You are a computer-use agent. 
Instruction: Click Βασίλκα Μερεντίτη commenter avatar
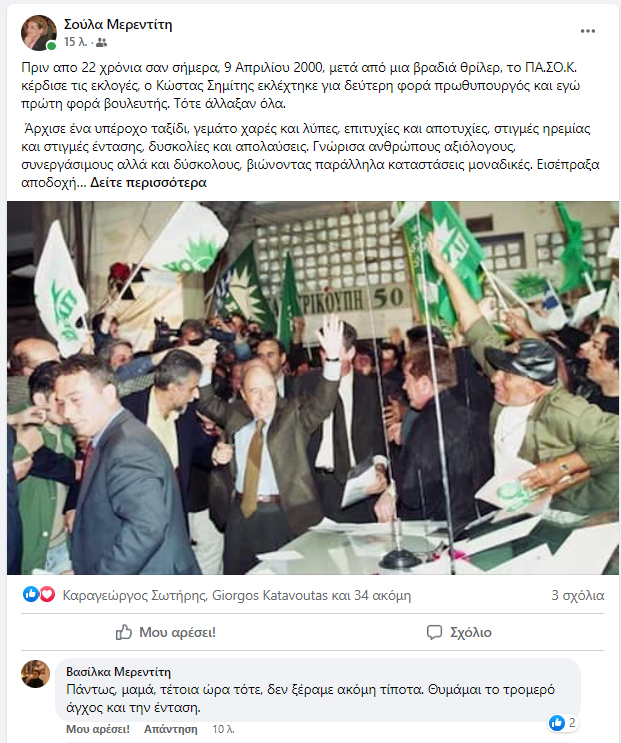(x=36, y=673)
